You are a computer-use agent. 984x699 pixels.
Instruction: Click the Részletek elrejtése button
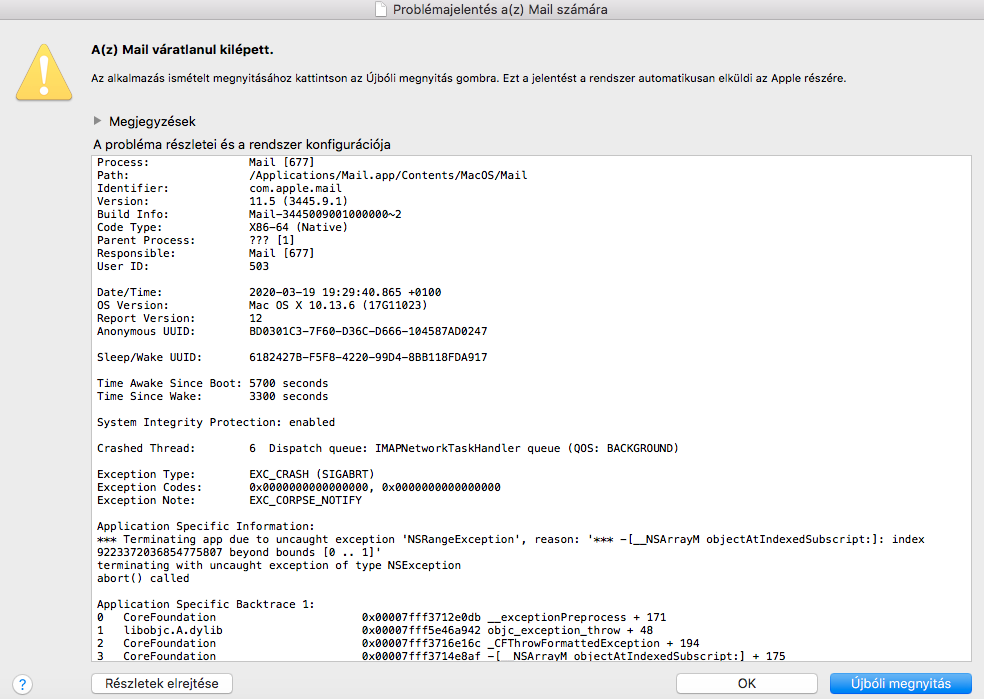click(162, 683)
